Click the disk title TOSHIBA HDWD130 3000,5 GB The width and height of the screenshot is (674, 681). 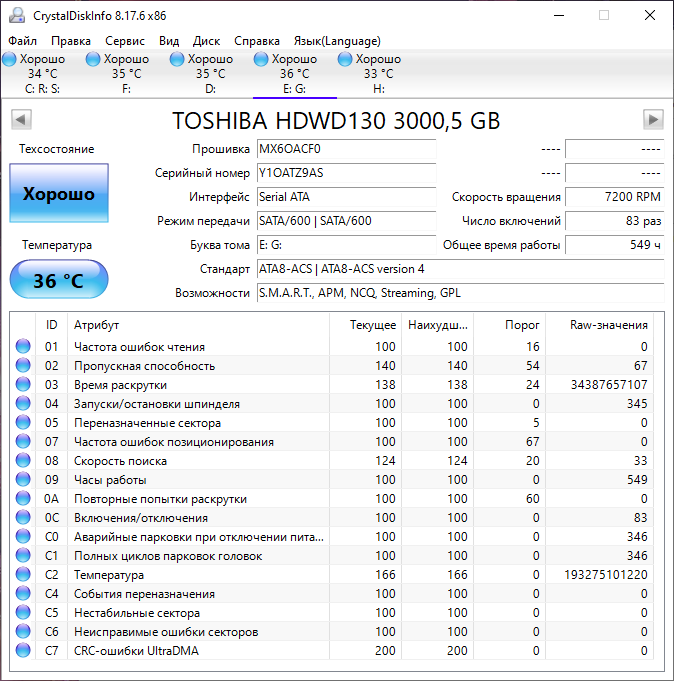coord(336,120)
